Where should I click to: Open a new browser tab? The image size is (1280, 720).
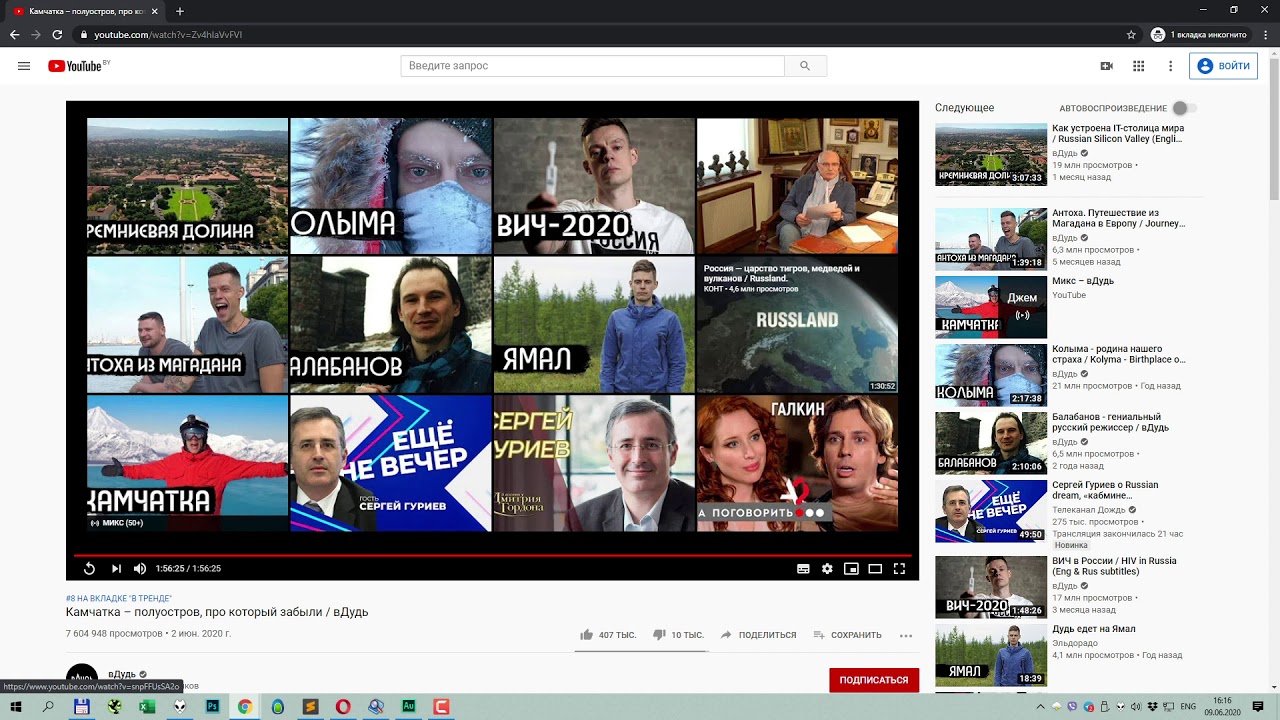tap(180, 11)
